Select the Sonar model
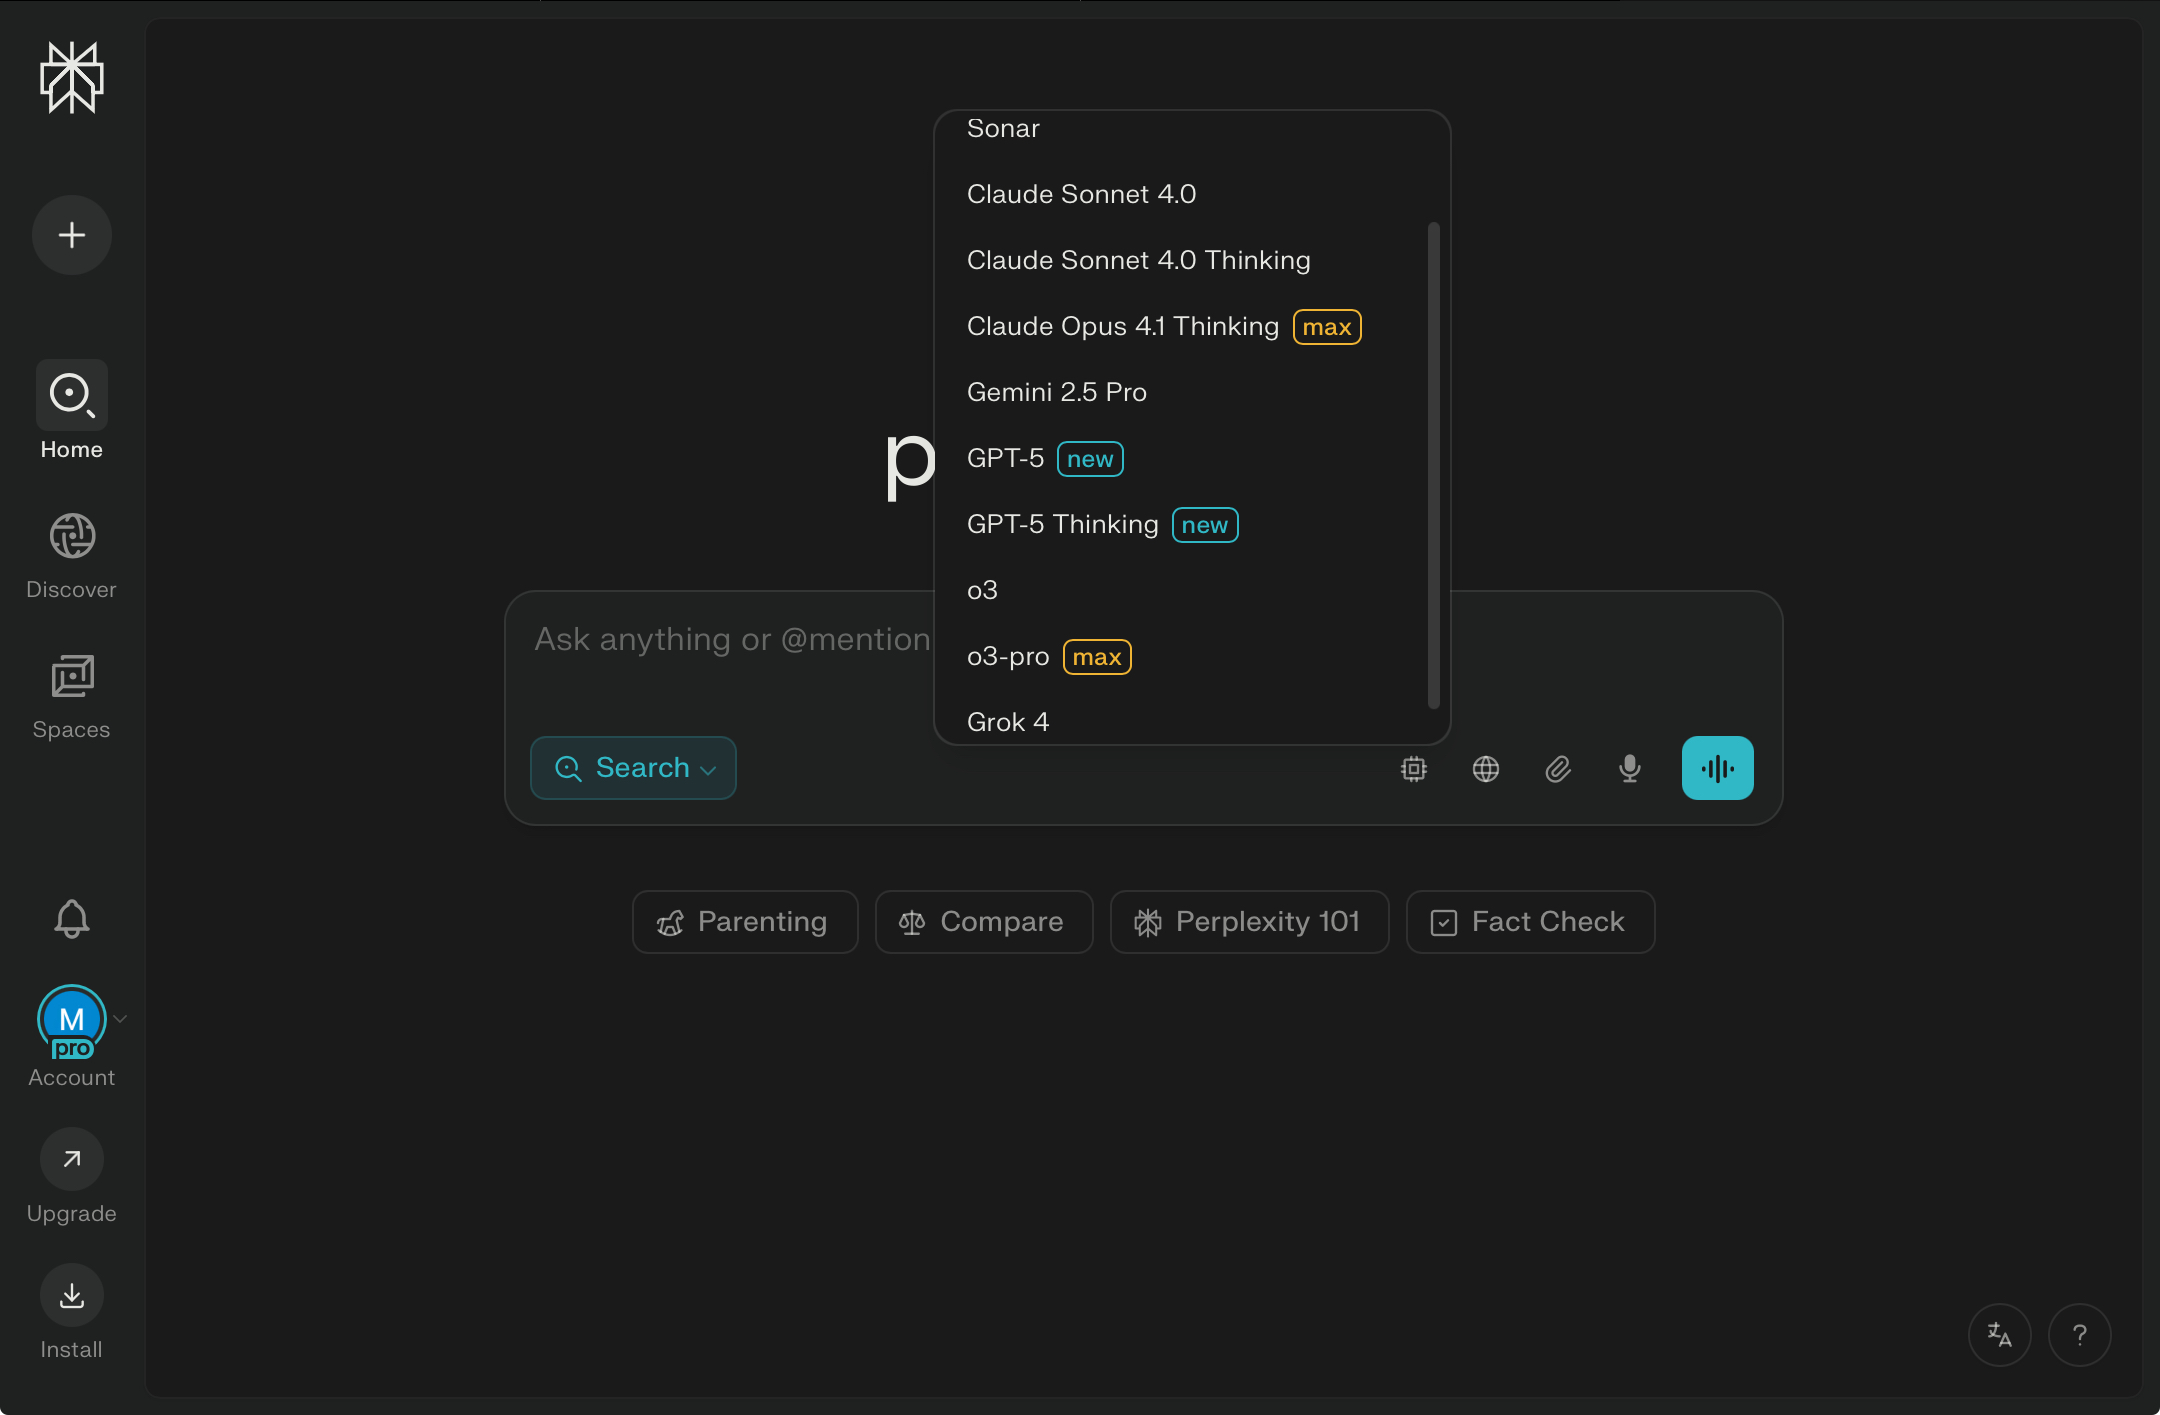 click(1192, 128)
